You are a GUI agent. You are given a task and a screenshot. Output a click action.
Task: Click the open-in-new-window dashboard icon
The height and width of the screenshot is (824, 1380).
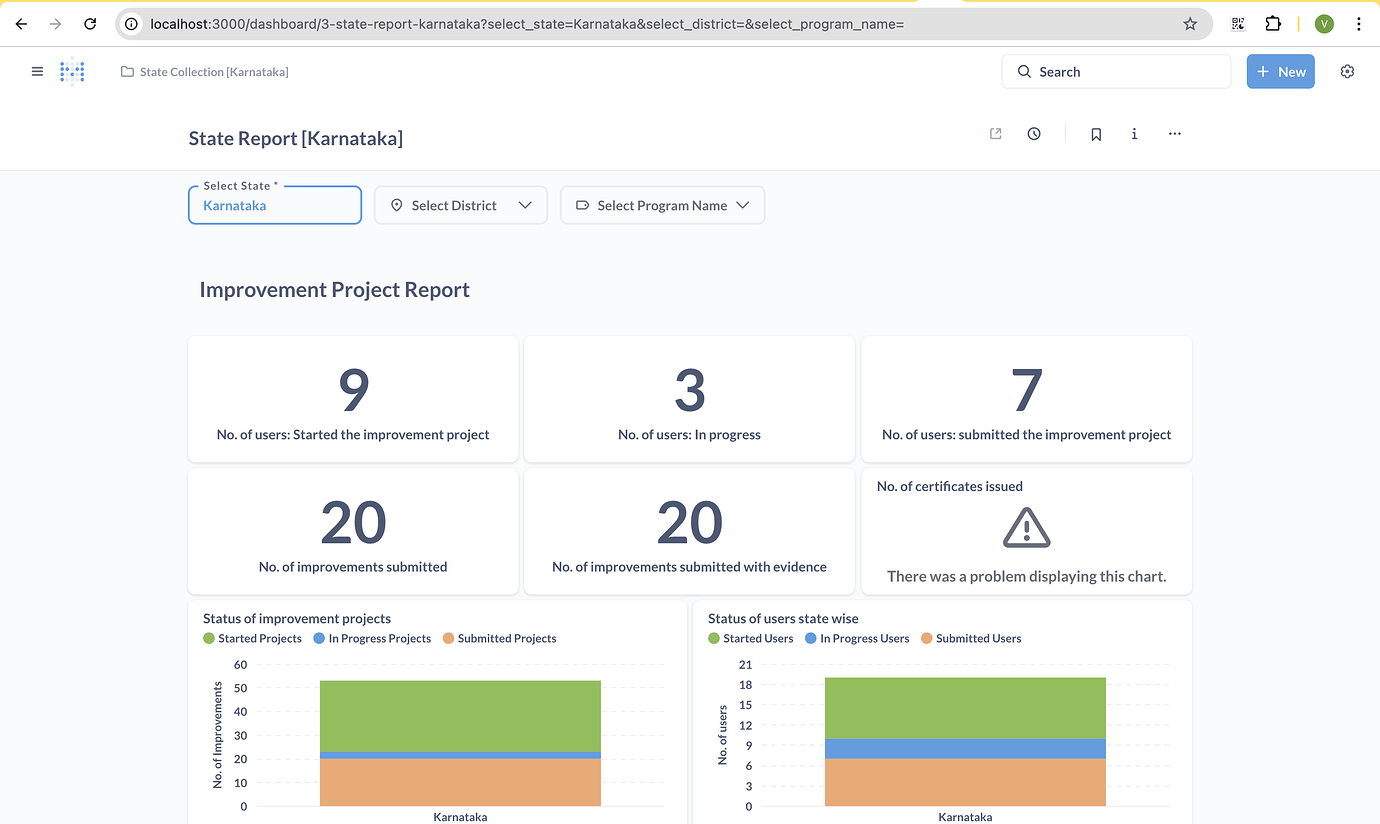click(x=996, y=134)
